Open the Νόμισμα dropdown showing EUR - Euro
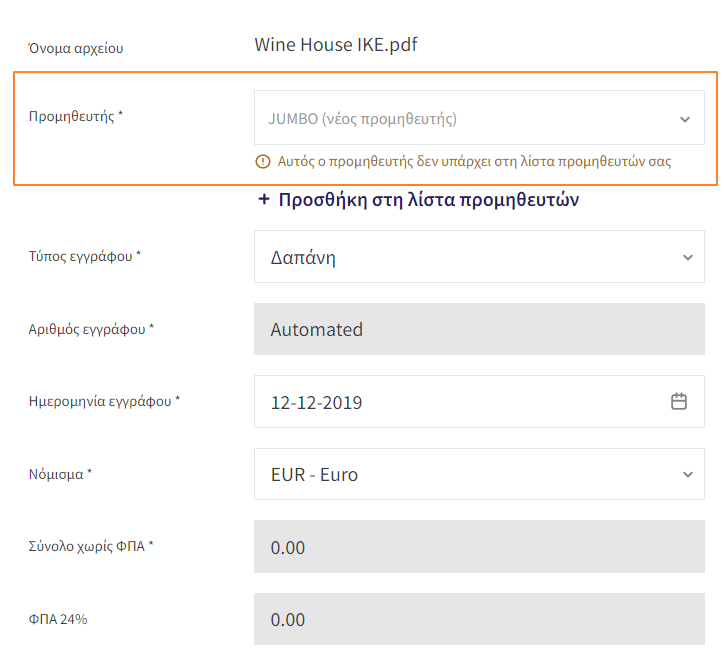The width and height of the screenshot is (724, 660). (479, 474)
